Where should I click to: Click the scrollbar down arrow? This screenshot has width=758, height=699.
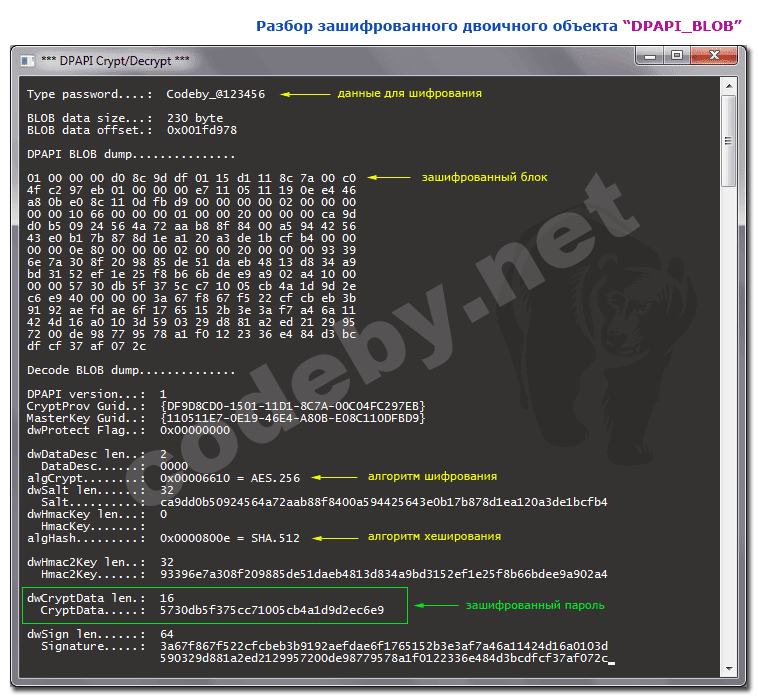729,669
